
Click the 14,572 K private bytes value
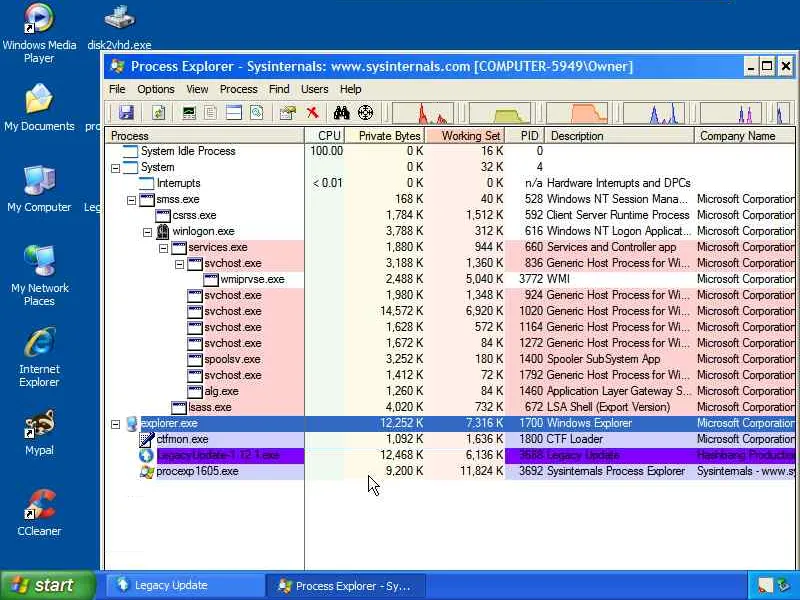402,312
